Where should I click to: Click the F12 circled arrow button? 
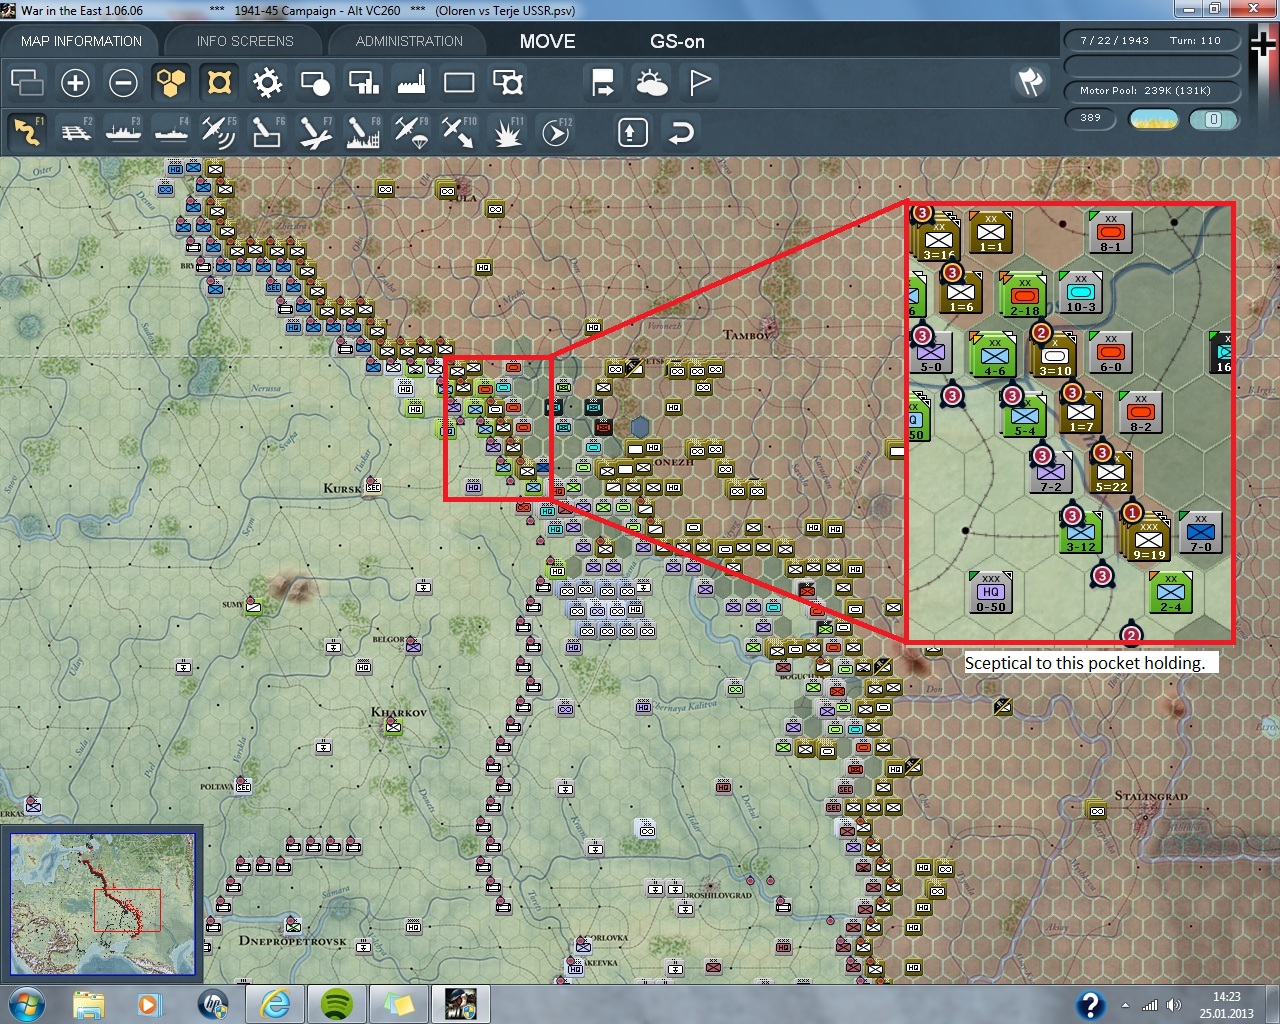click(x=556, y=132)
